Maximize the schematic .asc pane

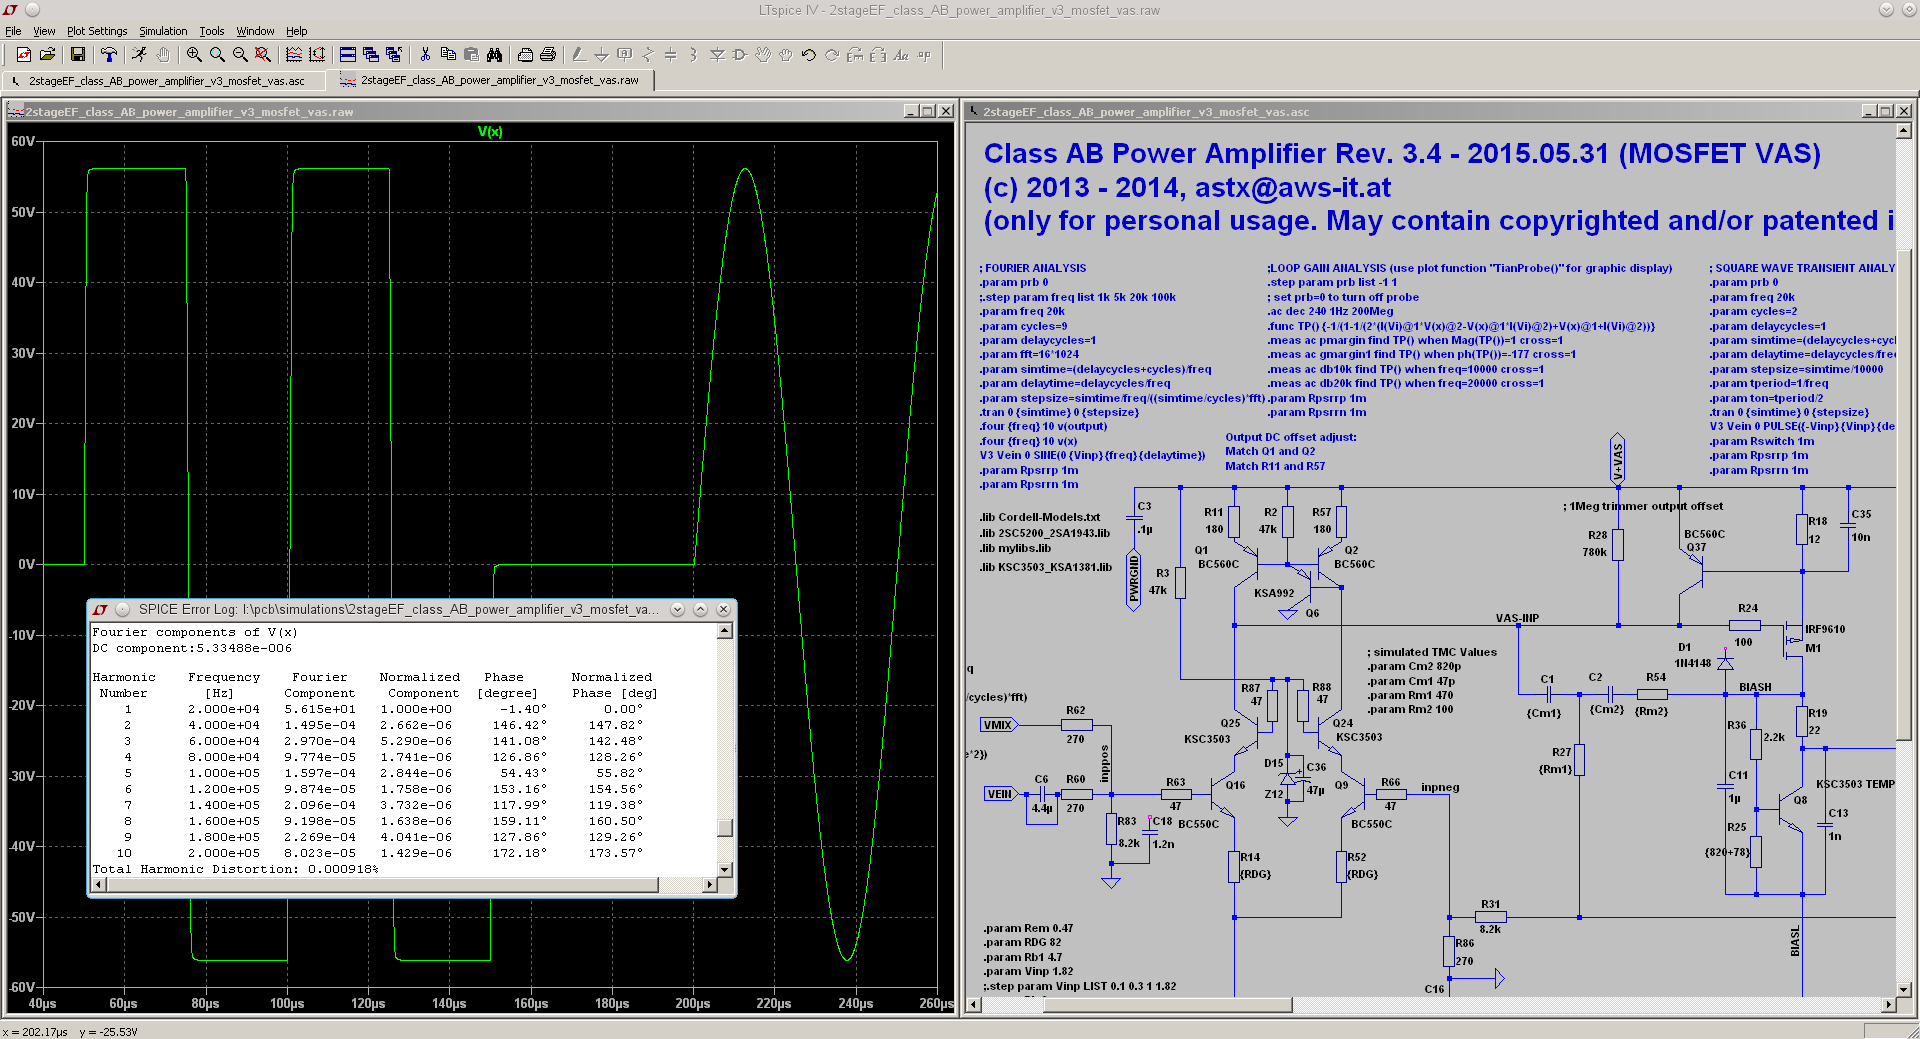pyautogui.click(x=1887, y=111)
